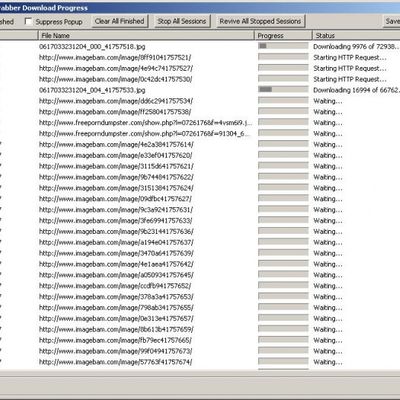Click the Clear All Finished button
Screen dimensions: 400x400
tap(119, 21)
